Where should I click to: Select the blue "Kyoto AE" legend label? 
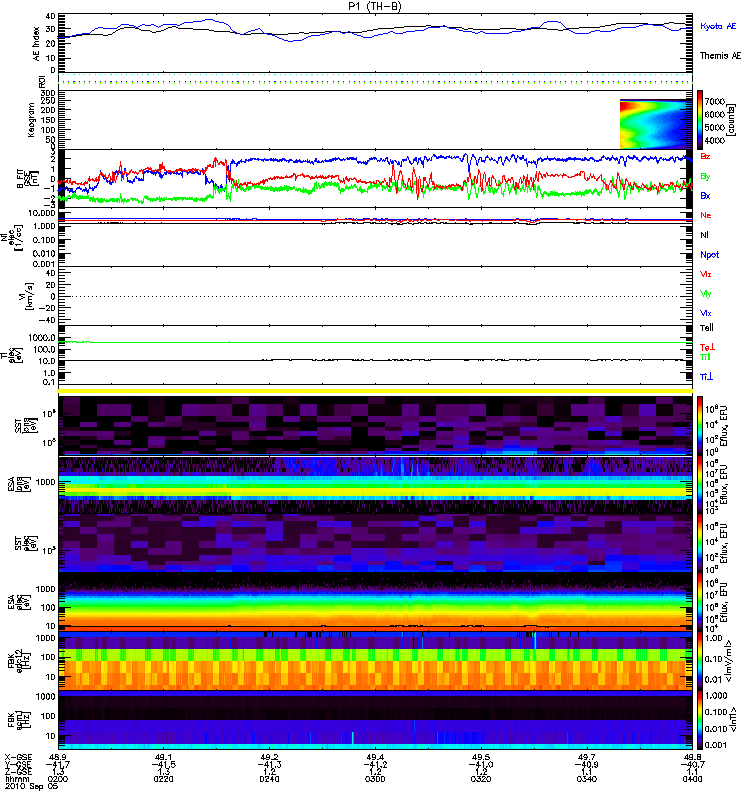pyautogui.click(x=718, y=26)
